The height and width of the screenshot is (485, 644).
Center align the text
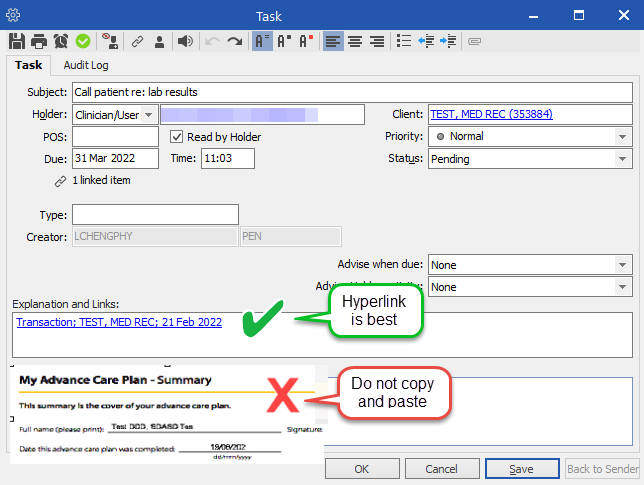pos(355,41)
